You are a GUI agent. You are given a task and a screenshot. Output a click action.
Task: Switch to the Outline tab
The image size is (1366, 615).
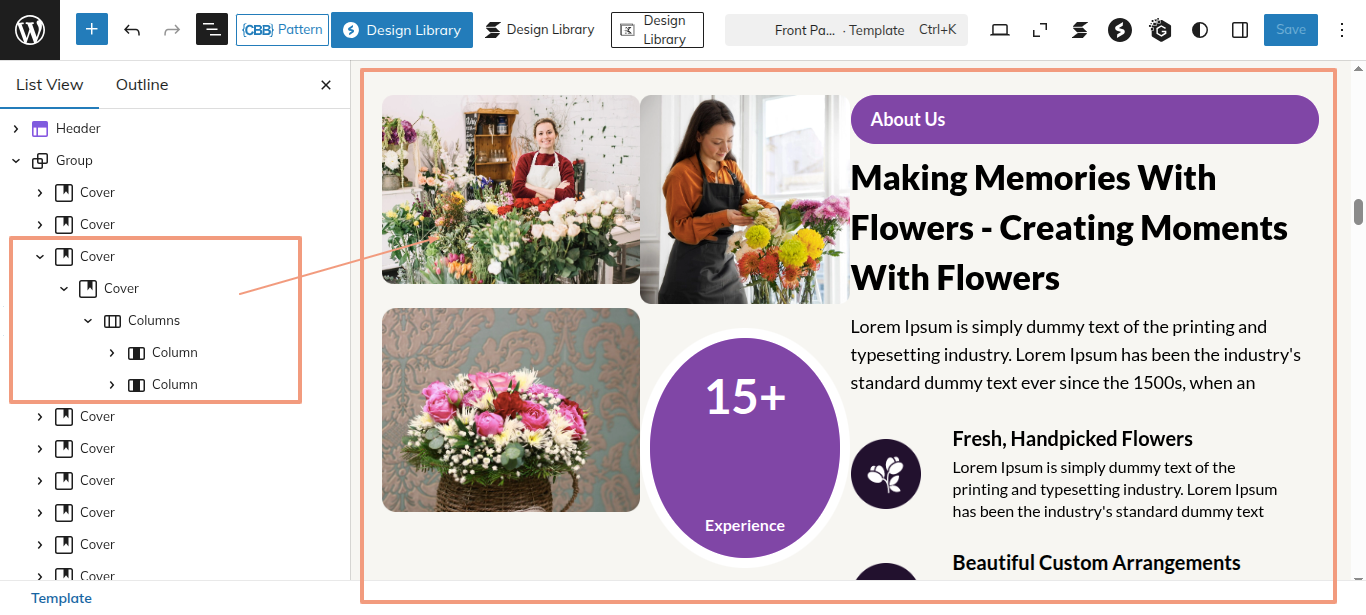[x=142, y=85]
